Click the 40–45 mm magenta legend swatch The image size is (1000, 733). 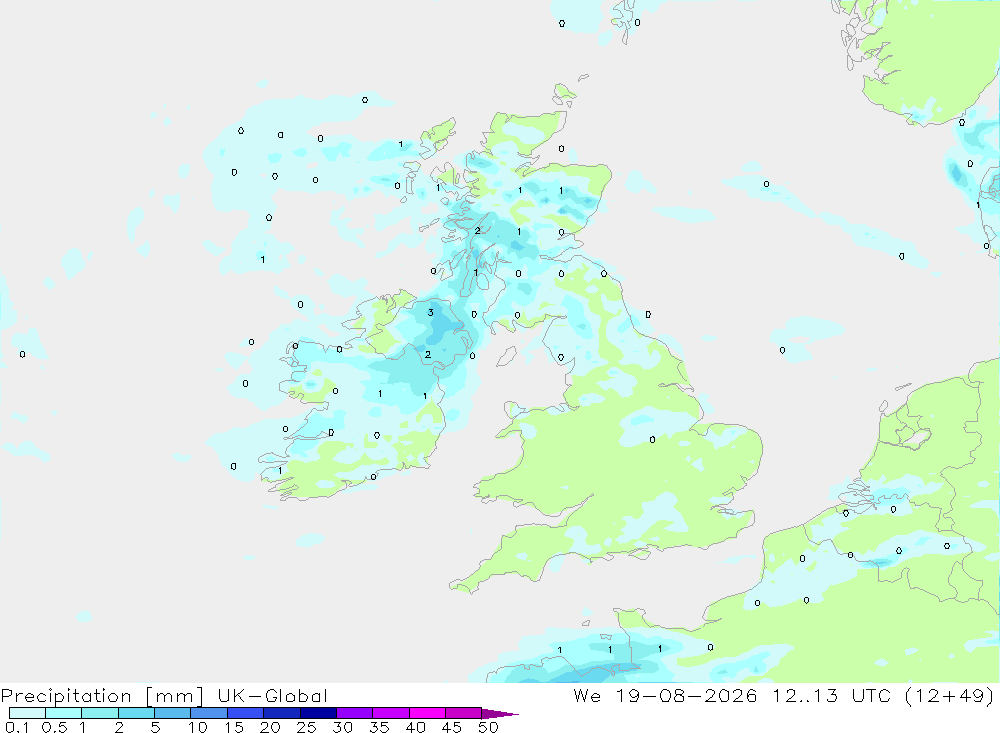click(427, 713)
